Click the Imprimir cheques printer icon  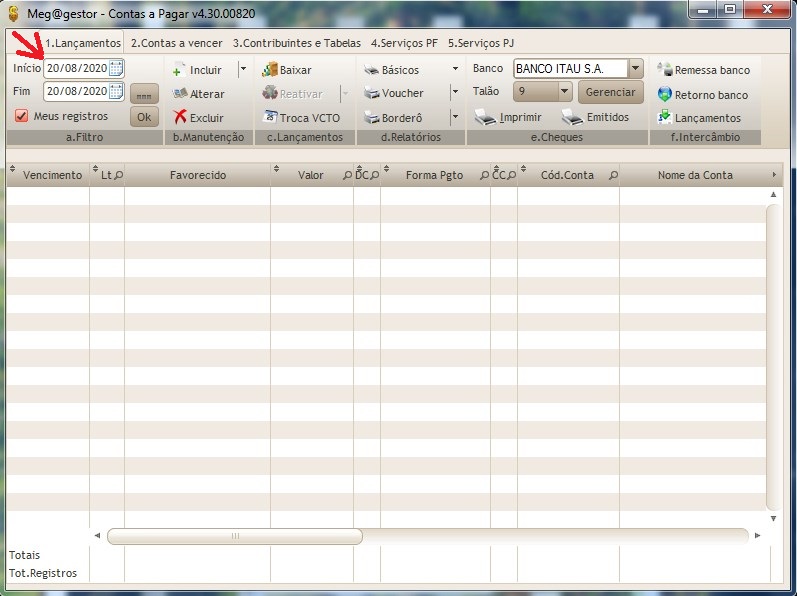(x=485, y=117)
